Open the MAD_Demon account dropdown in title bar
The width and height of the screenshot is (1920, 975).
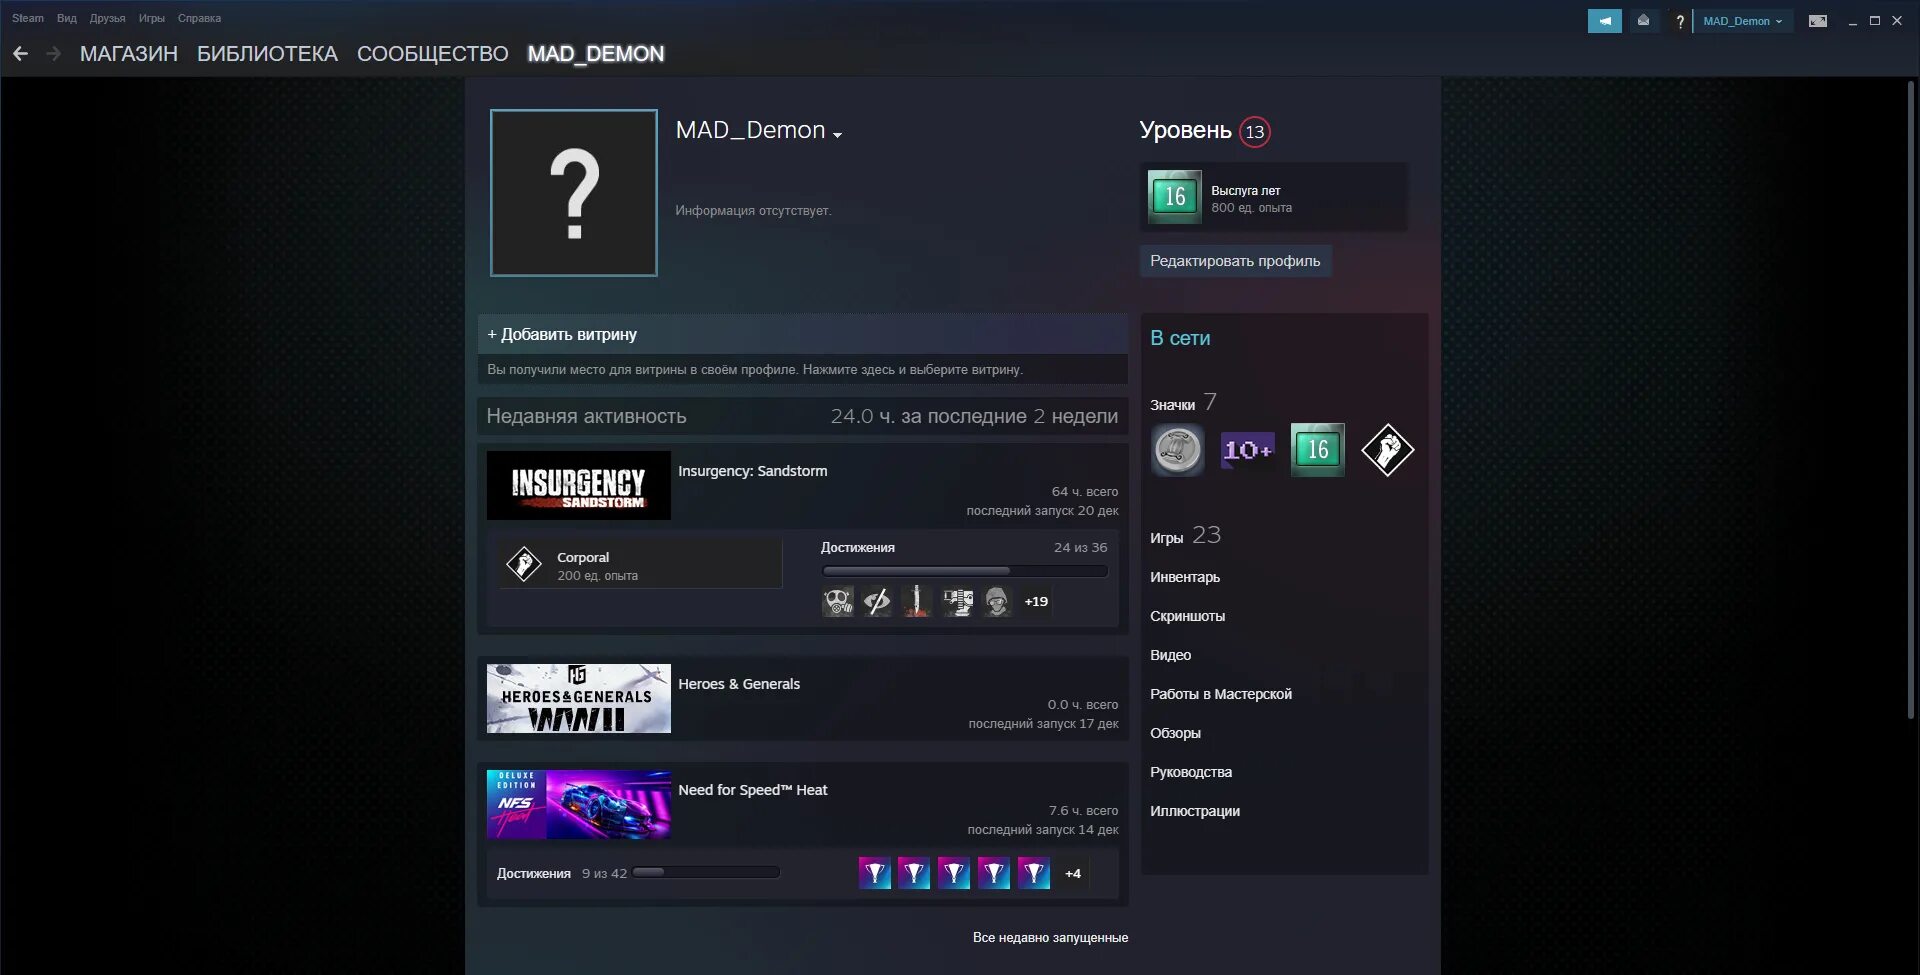(x=1742, y=21)
